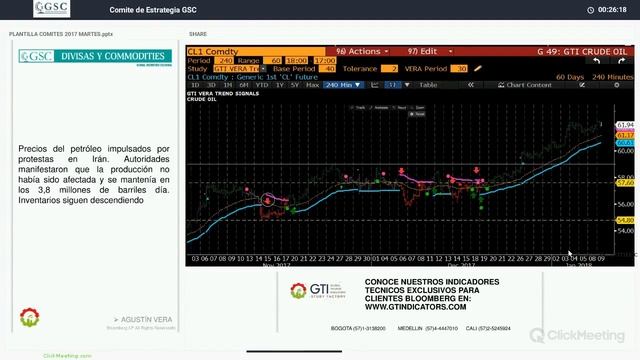Click the 00:26:18 session timer
The width and height of the screenshot is (640, 360).
pos(612,10)
